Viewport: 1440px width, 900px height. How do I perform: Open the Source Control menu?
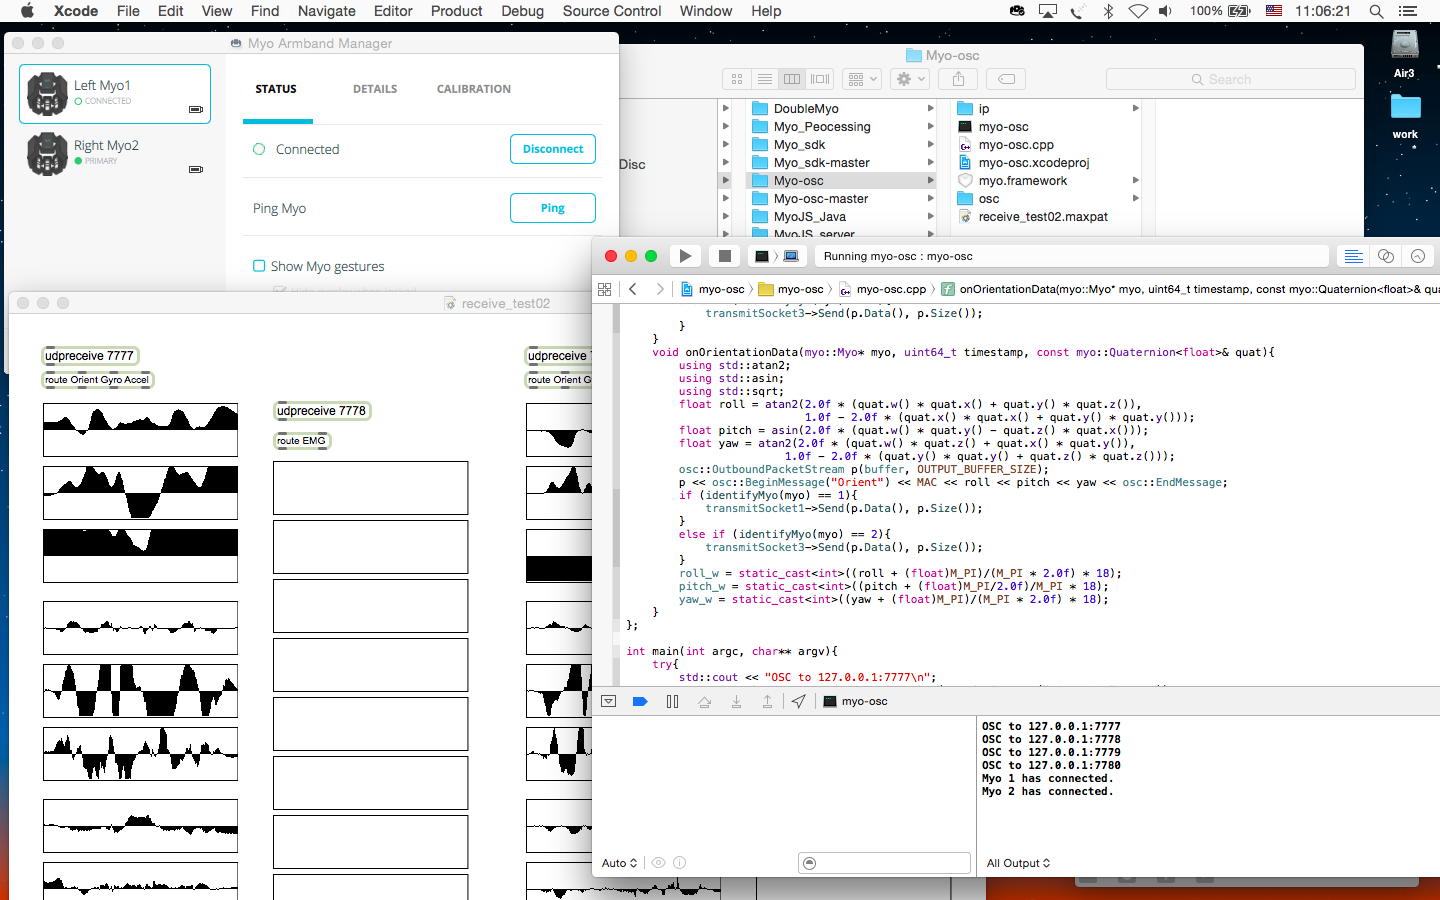(611, 11)
